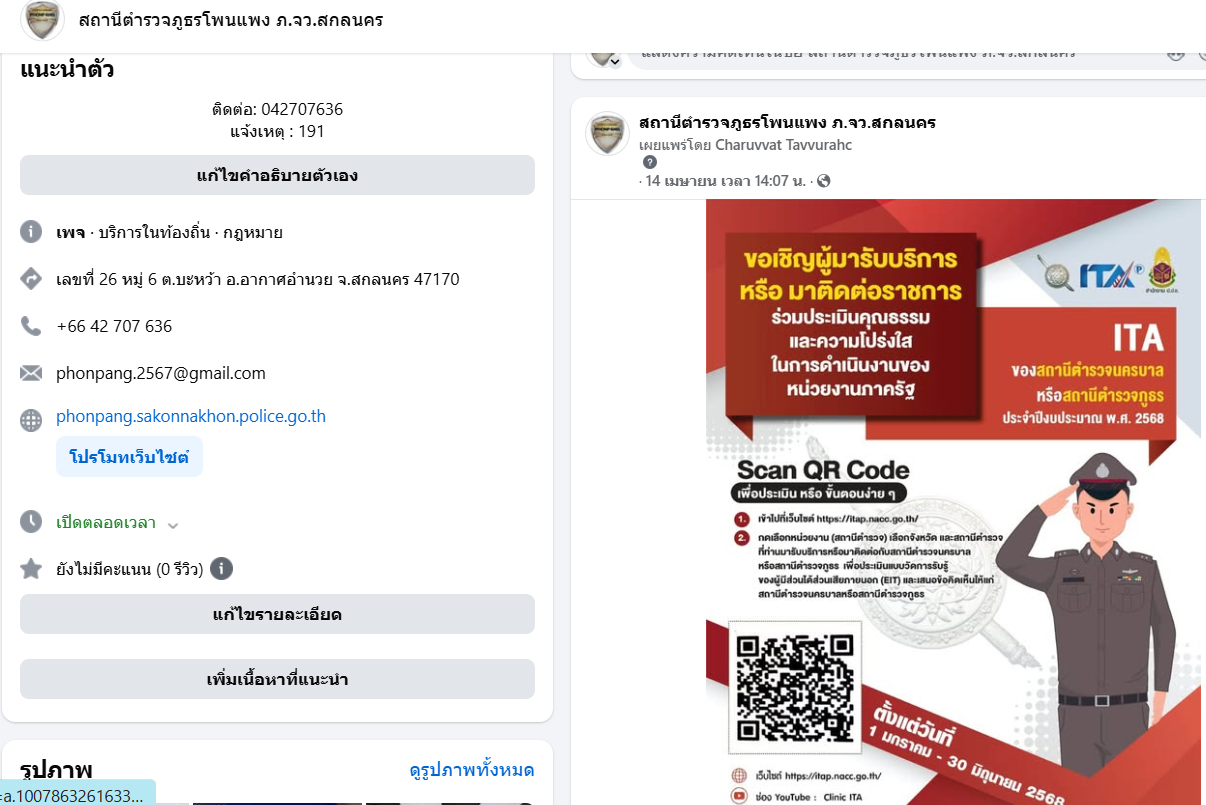Open the profile switcher arrow in comment box
1206x805 pixels.
(x=614, y=61)
